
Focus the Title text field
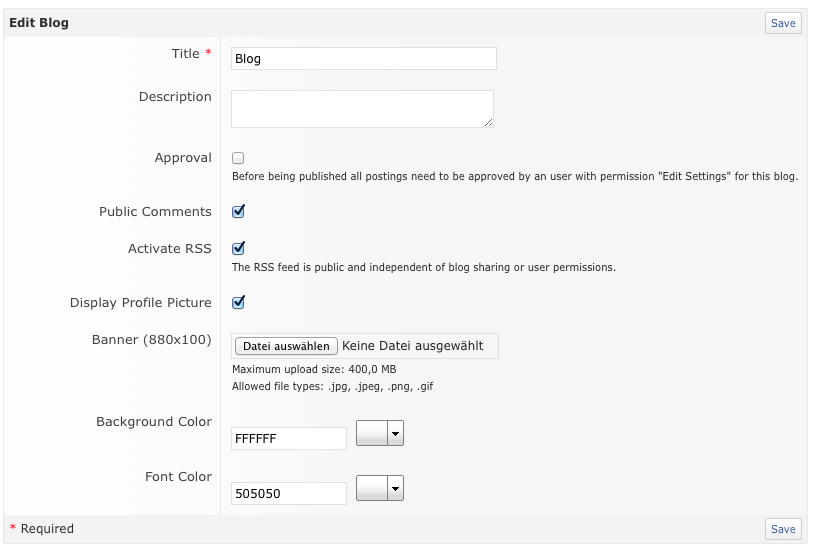(x=363, y=59)
